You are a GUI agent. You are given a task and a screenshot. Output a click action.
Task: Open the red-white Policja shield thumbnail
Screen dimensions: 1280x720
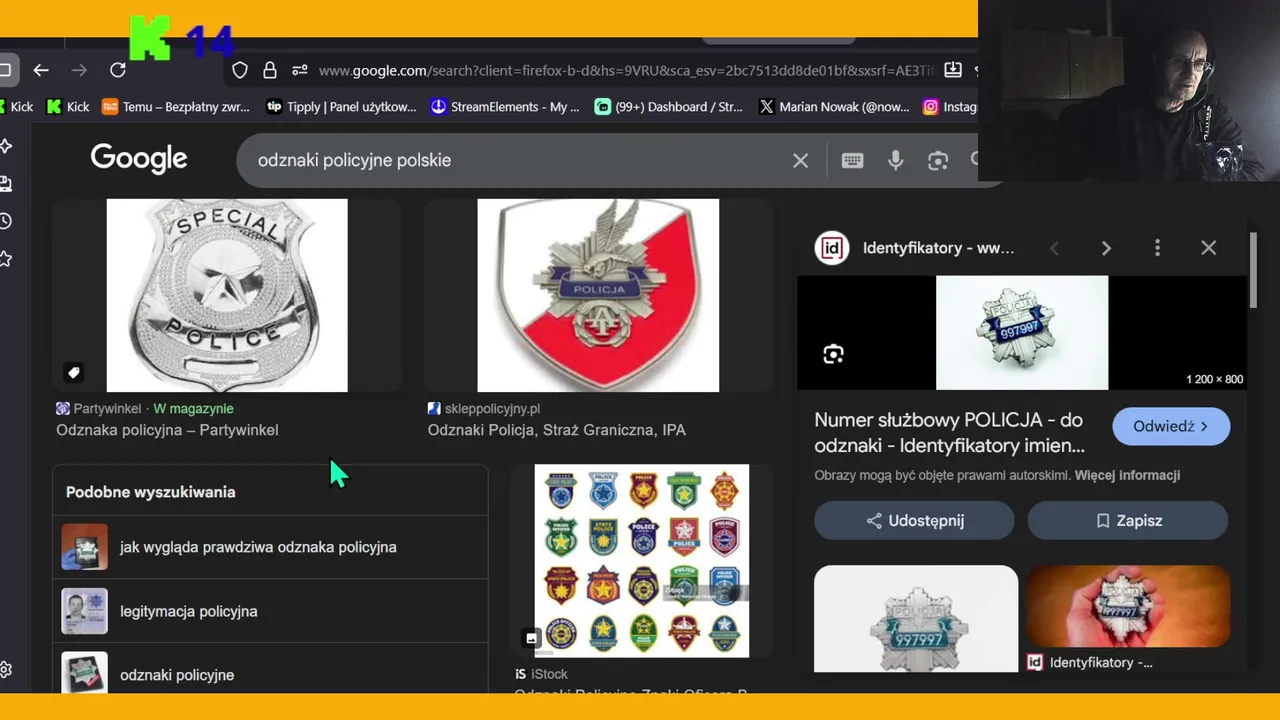(x=598, y=295)
